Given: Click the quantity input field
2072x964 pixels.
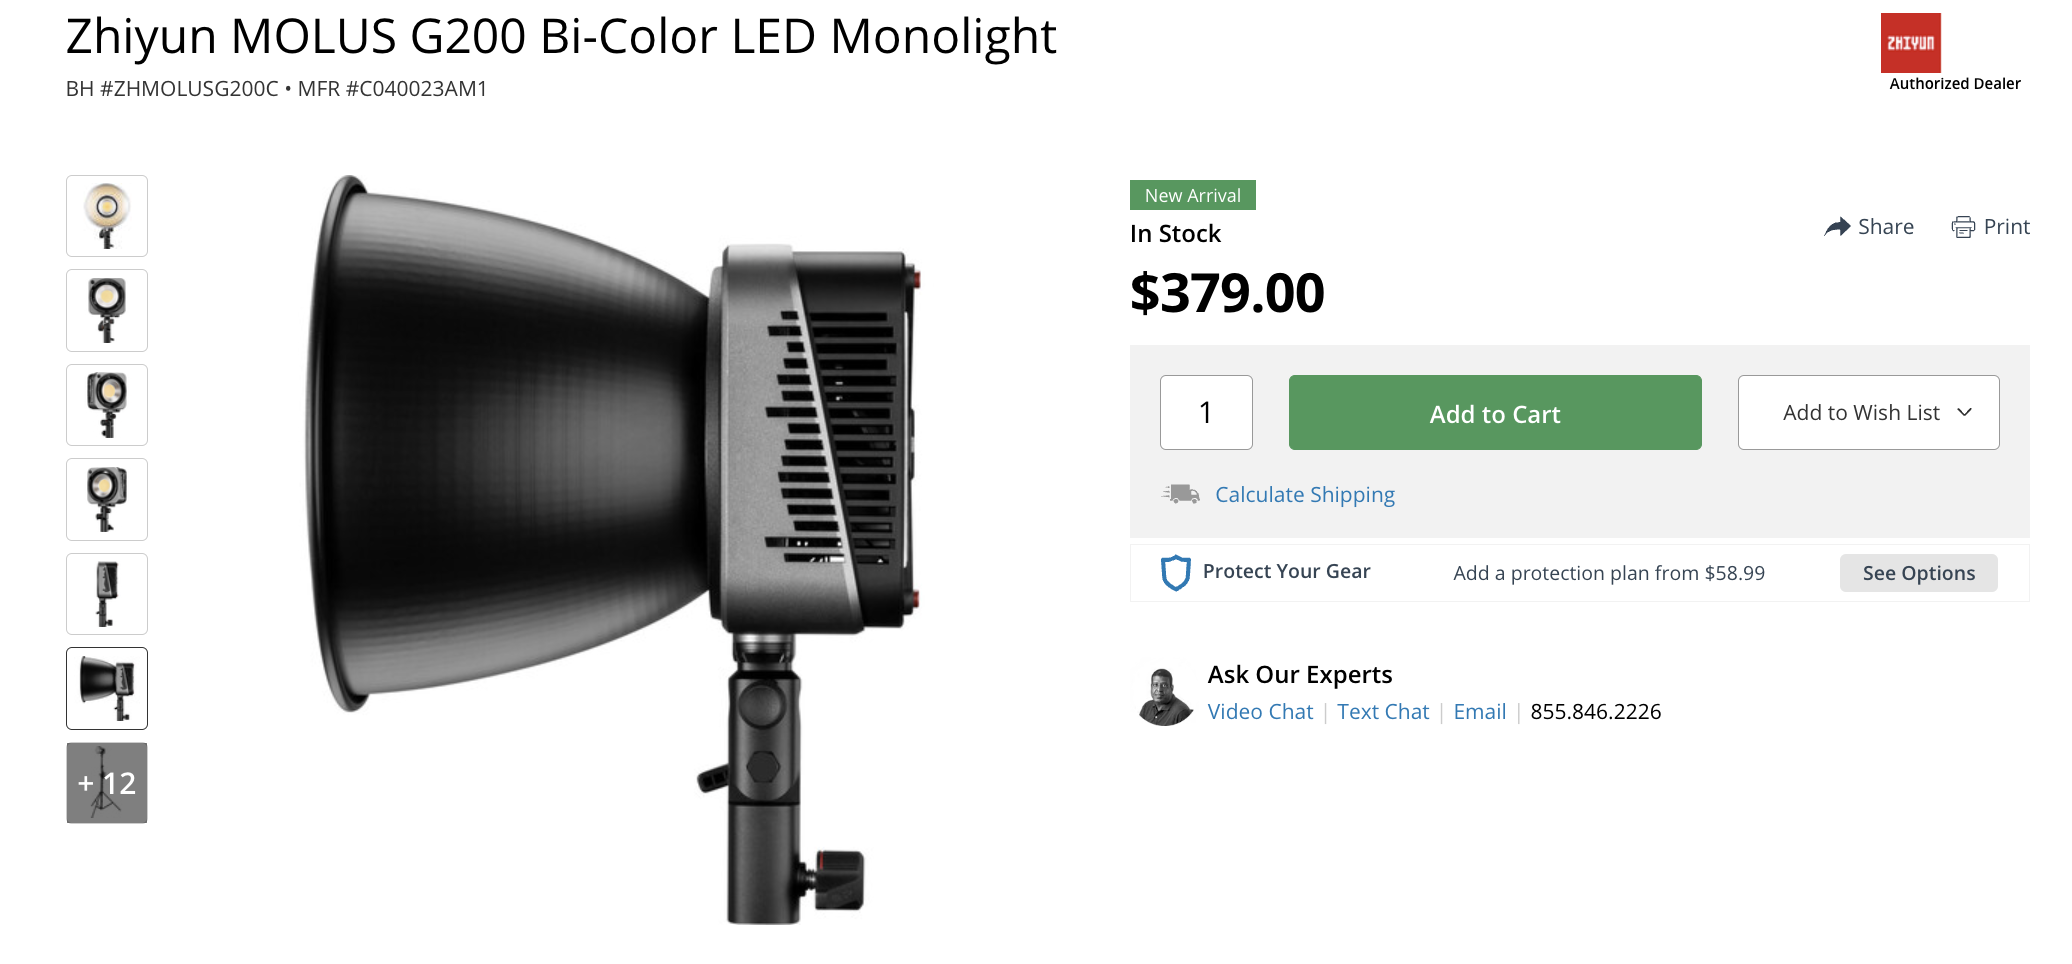Looking at the screenshot, I should [1206, 413].
